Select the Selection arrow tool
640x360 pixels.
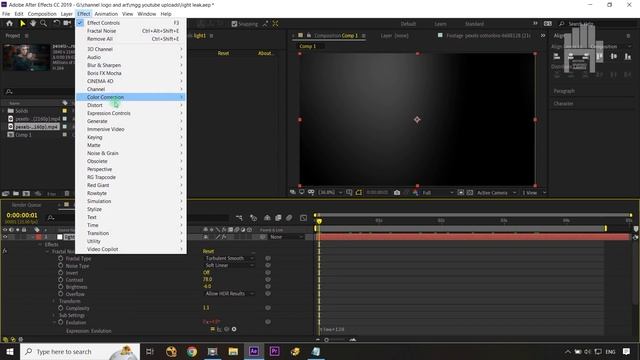tap(22, 23)
